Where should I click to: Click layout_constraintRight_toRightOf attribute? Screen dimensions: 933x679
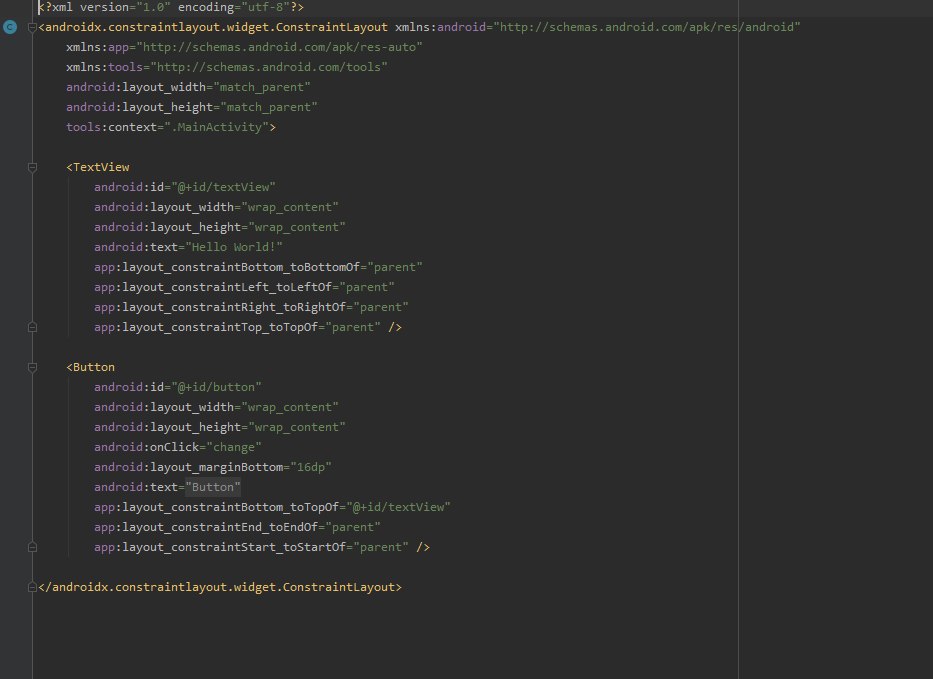click(x=251, y=307)
